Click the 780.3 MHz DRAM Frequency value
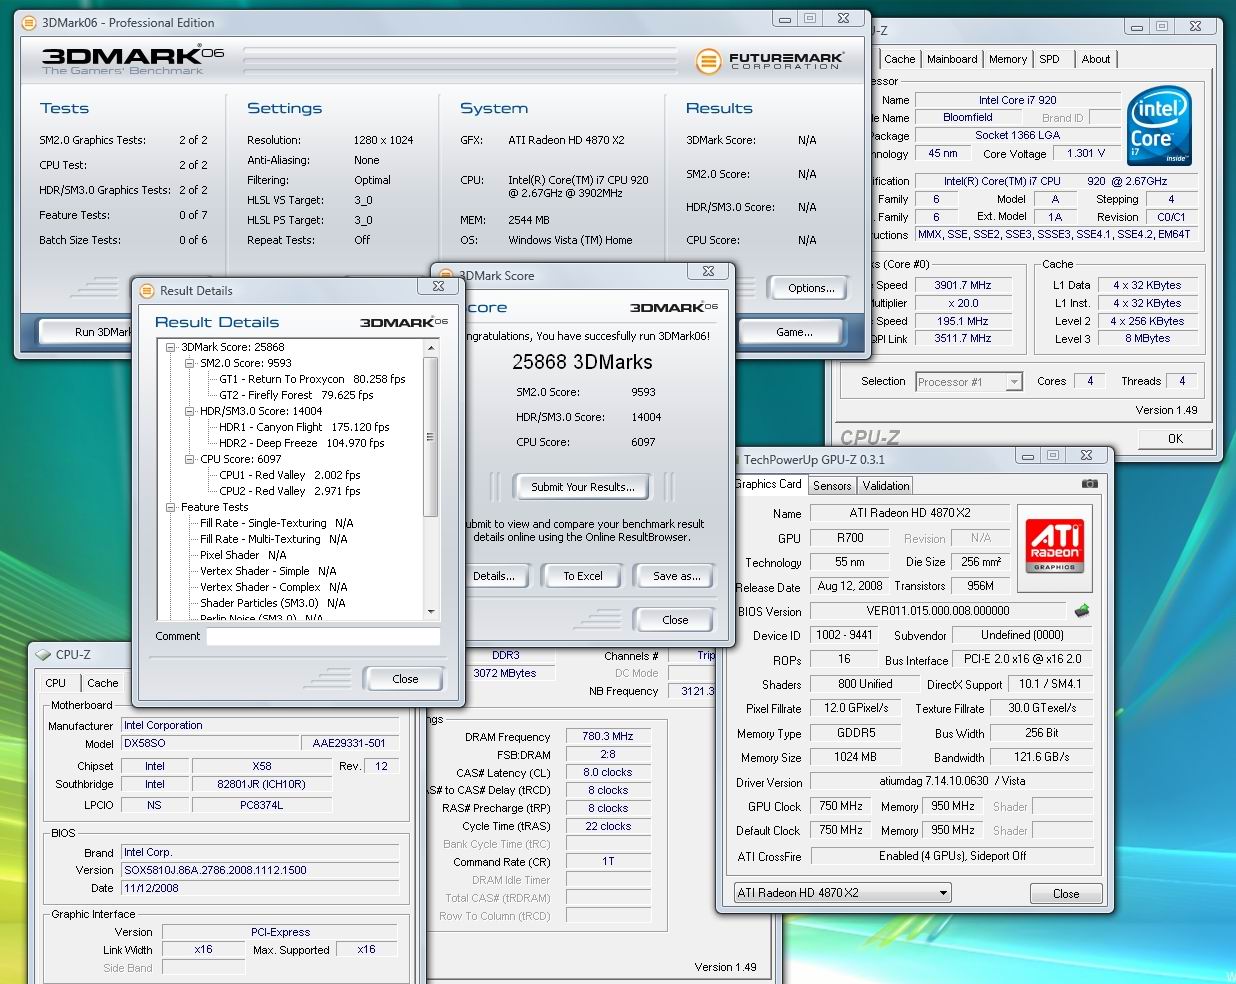The height and width of the screenshot is (984, 1236). [x=608, y=736]
